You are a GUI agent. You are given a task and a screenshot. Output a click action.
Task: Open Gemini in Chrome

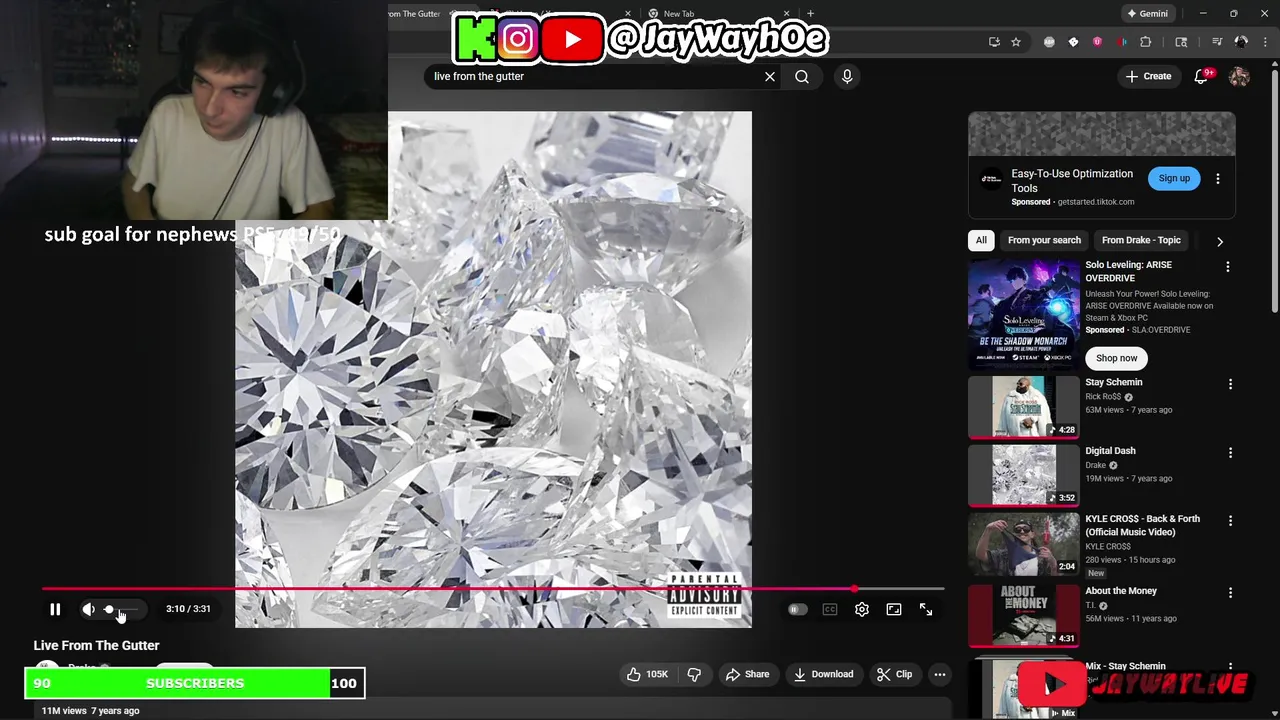(1147, 14)
